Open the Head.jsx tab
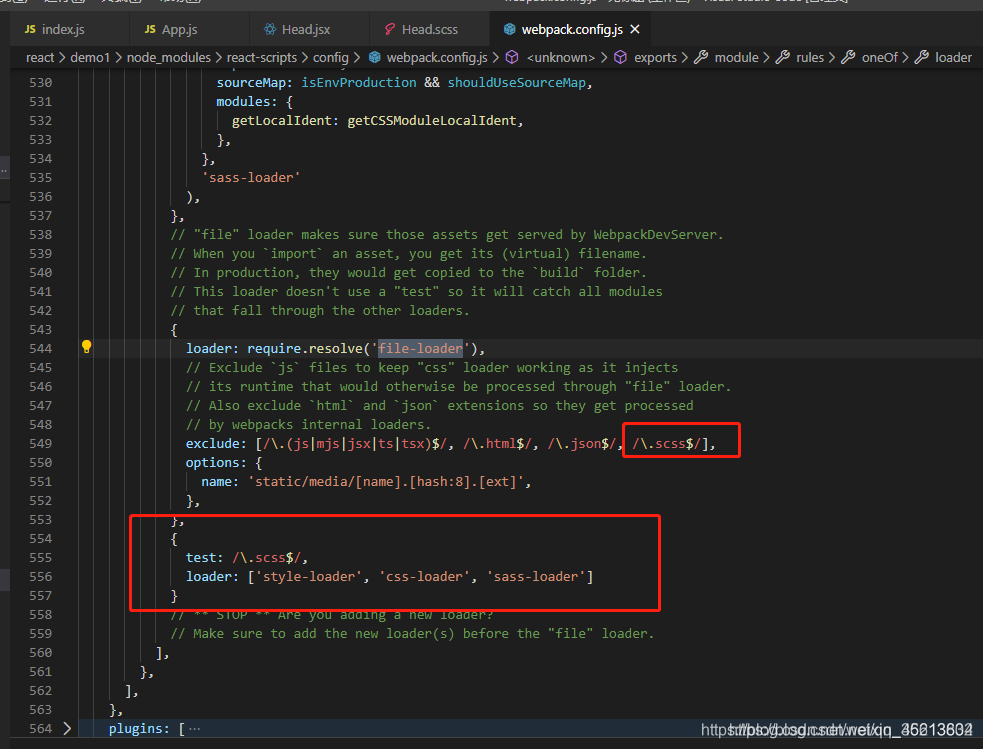Image resolution: width=983 pixels, height=749 pixels. [x=307, y=29]
